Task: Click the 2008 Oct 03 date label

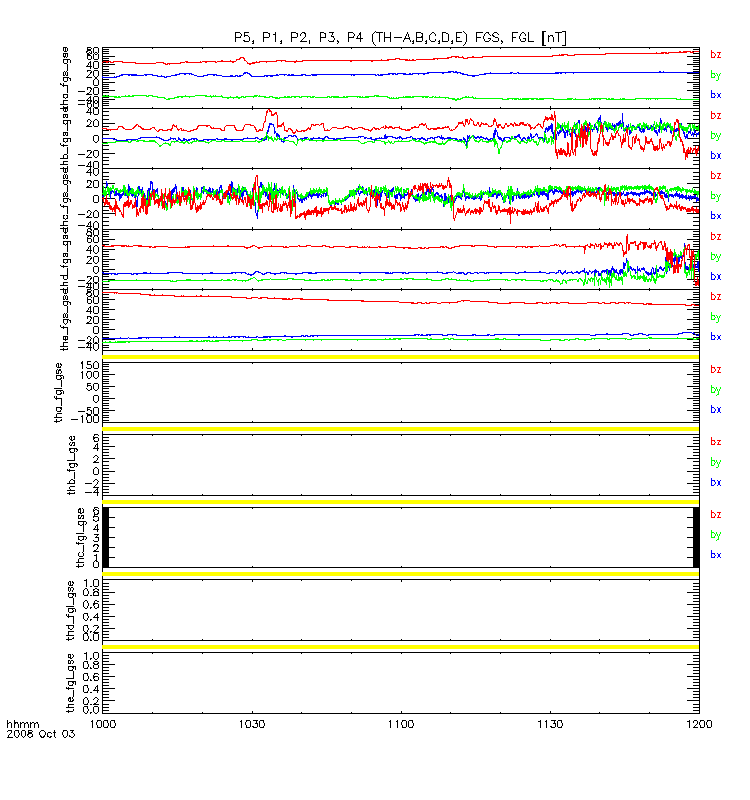Action: point(41,734)
